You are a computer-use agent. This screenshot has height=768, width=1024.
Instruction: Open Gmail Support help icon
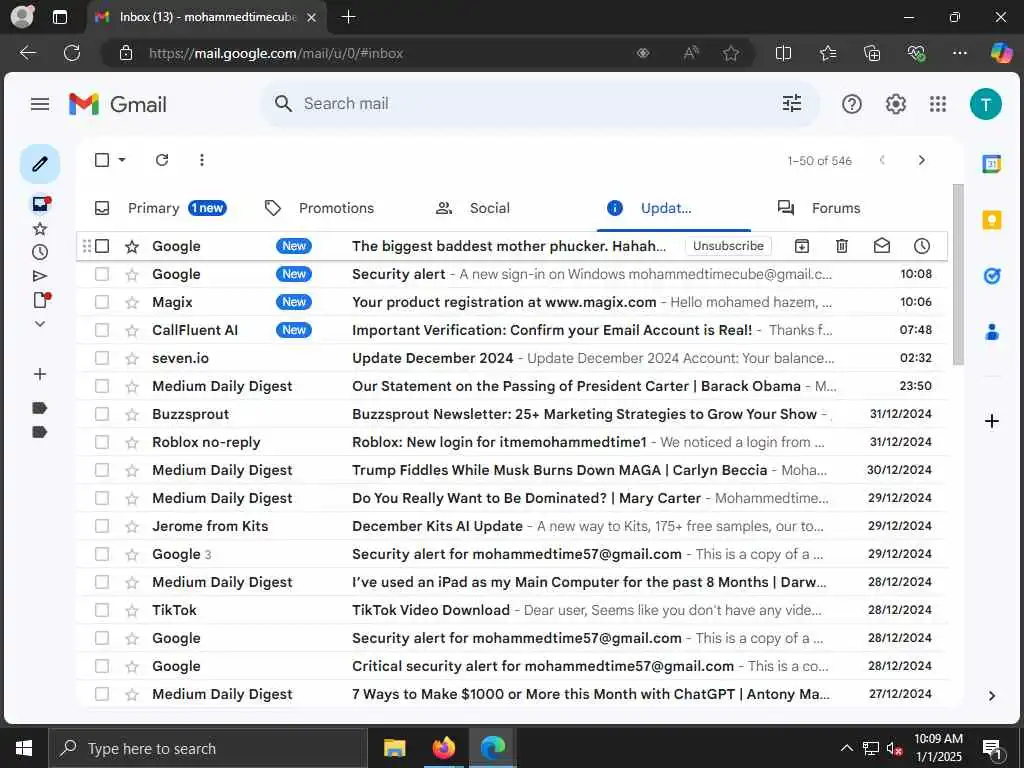pos(852,104)
